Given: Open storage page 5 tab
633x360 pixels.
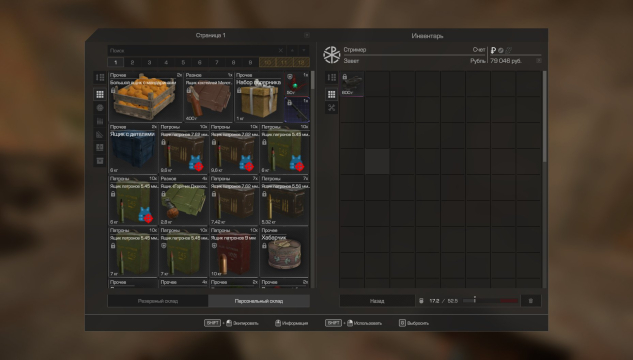Looking at the screenshot, I should 183,63.
